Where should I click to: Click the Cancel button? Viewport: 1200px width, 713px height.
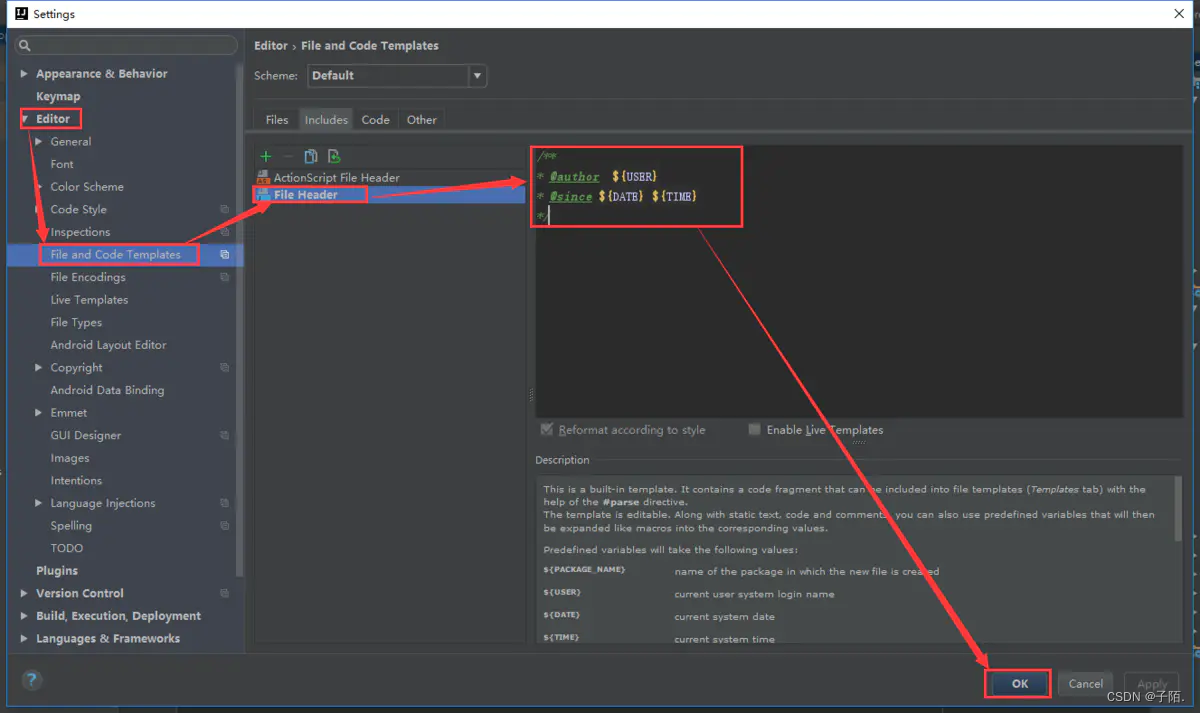click(x=1085, y=684)
